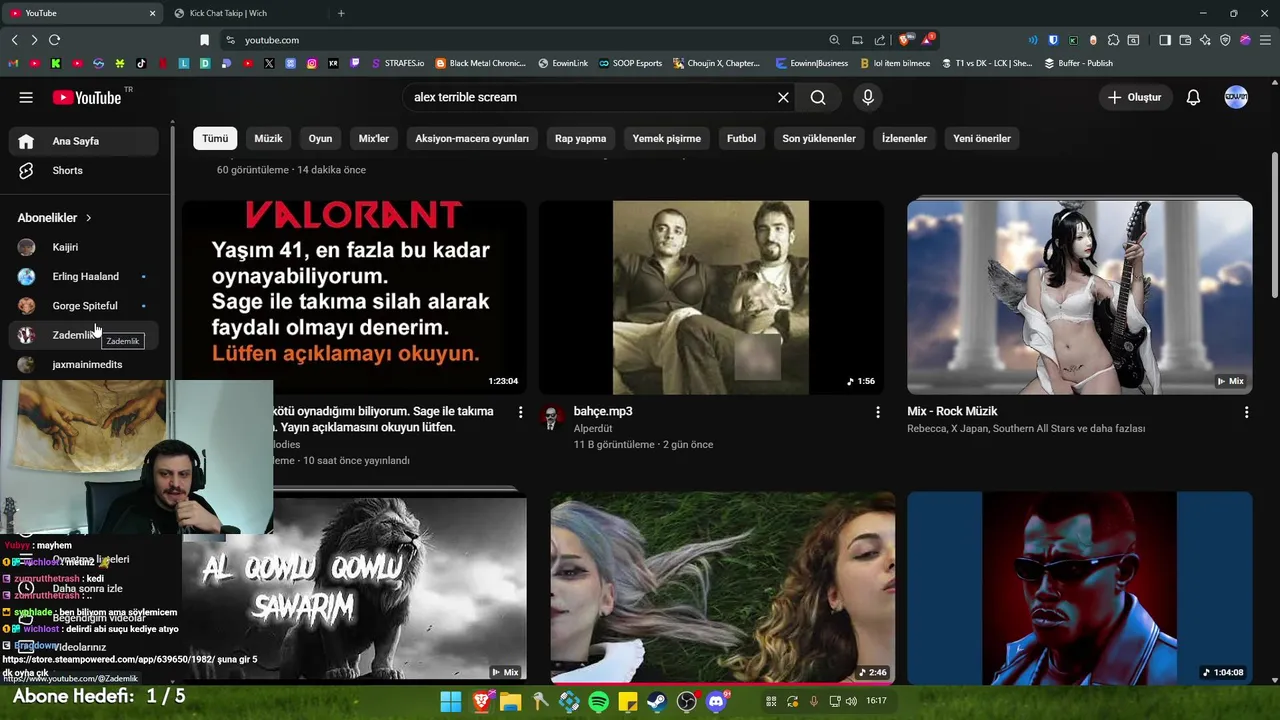Open the account avatar menu

point(1236,97)
